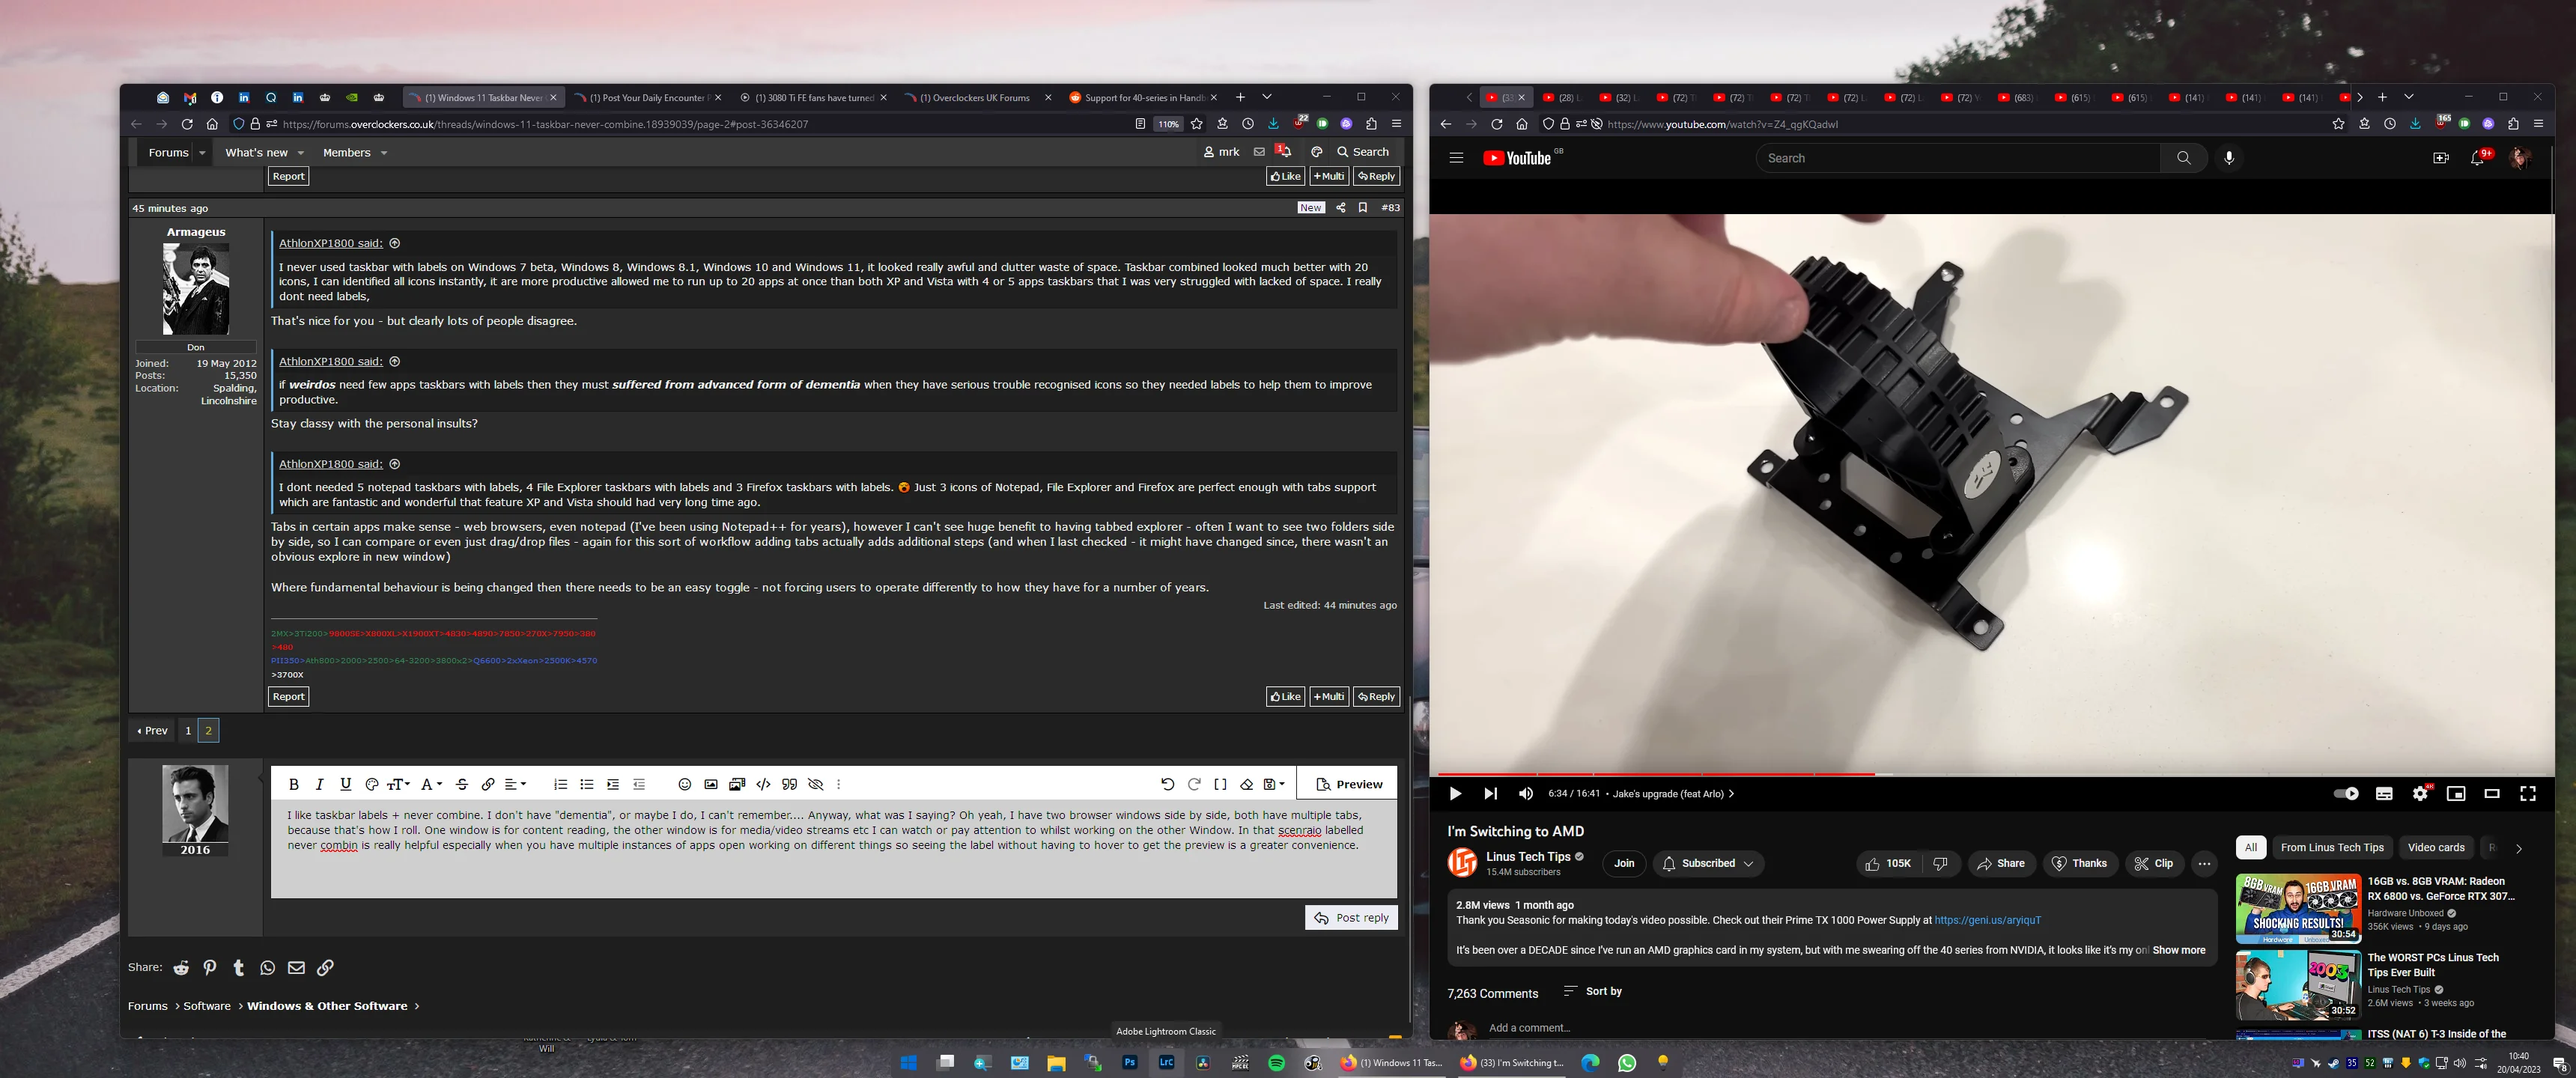The width and height of the screenshot is (2576, 1078).
Task: Insert link in forum reply editor
Action: pos(488,784)
